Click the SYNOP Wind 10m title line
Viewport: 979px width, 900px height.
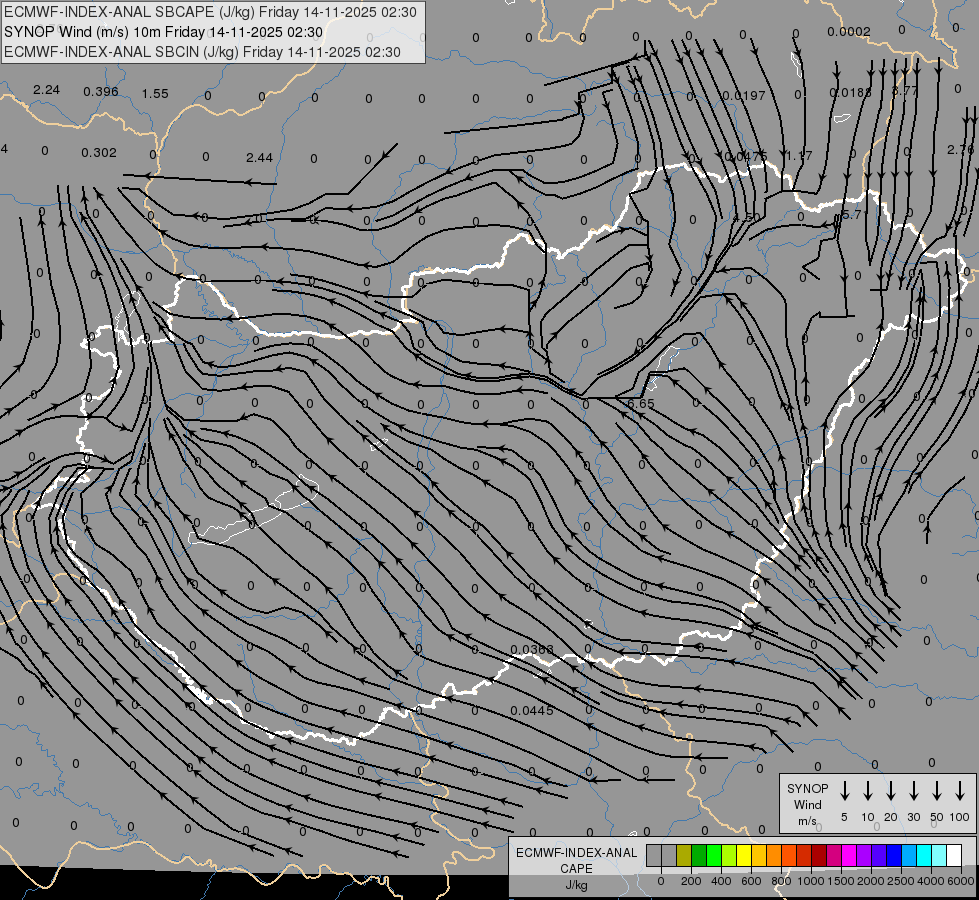point(164,32)
